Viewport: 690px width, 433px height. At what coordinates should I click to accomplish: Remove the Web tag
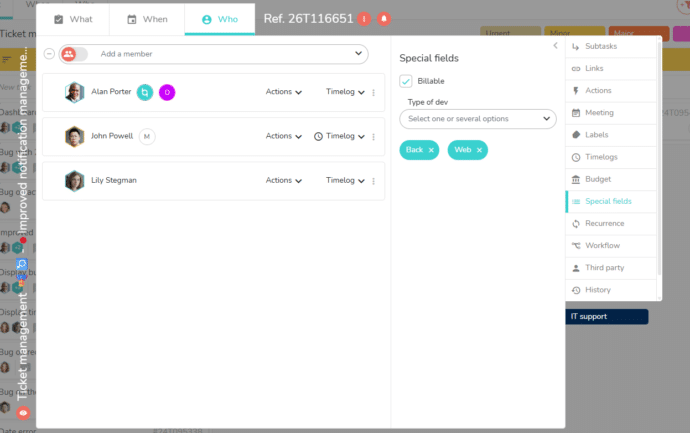[x=479, y=150]
